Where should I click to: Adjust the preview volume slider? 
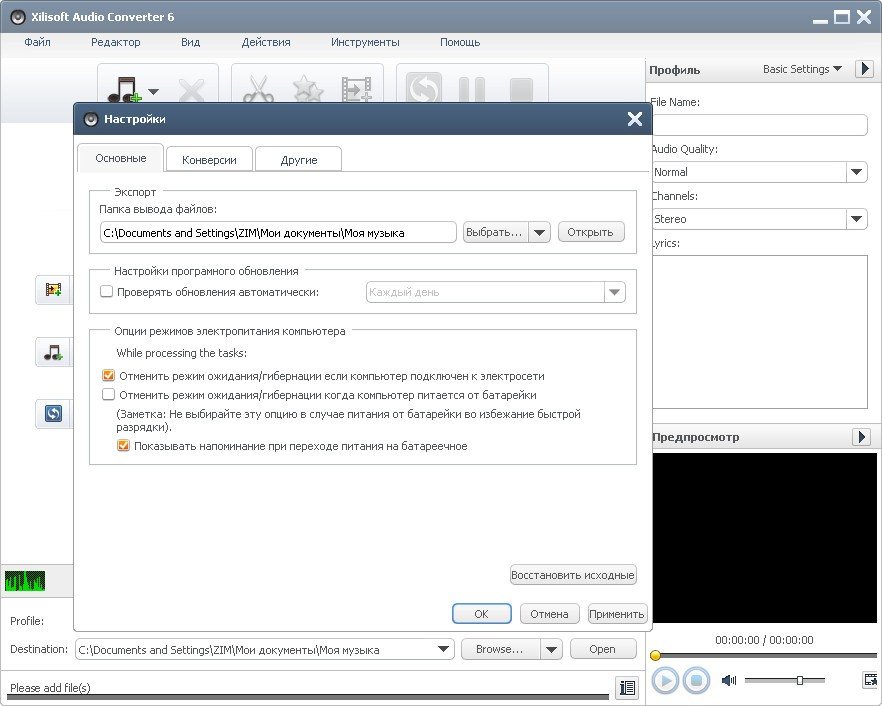799,680
